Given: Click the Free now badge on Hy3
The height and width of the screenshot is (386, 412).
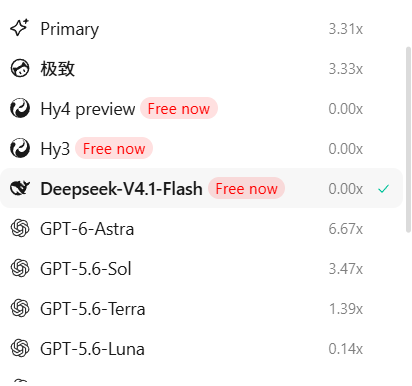Looking at the screenshot, I should tap(114, 148).
